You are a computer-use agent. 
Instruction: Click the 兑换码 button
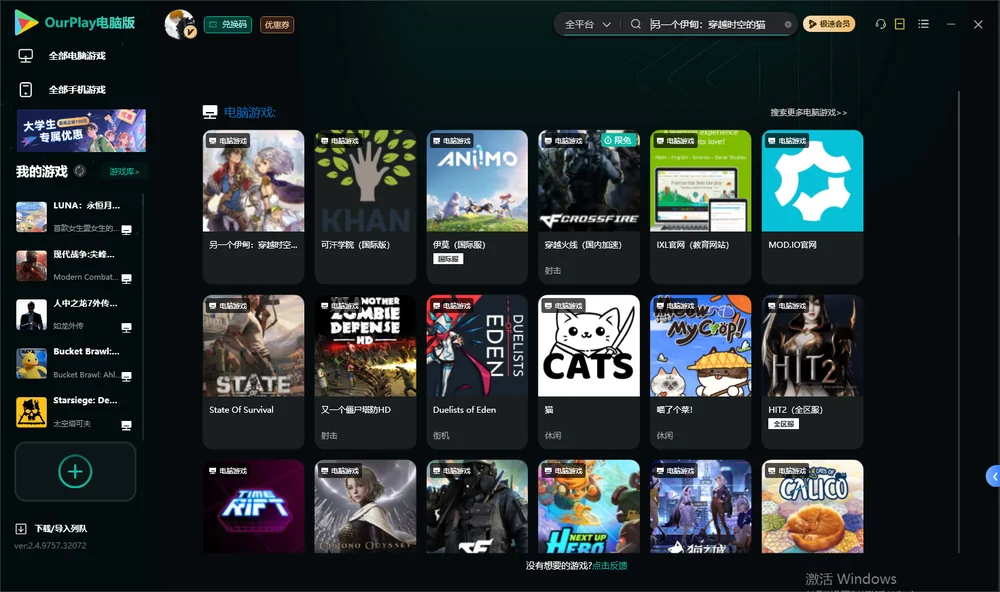(228, 25)
